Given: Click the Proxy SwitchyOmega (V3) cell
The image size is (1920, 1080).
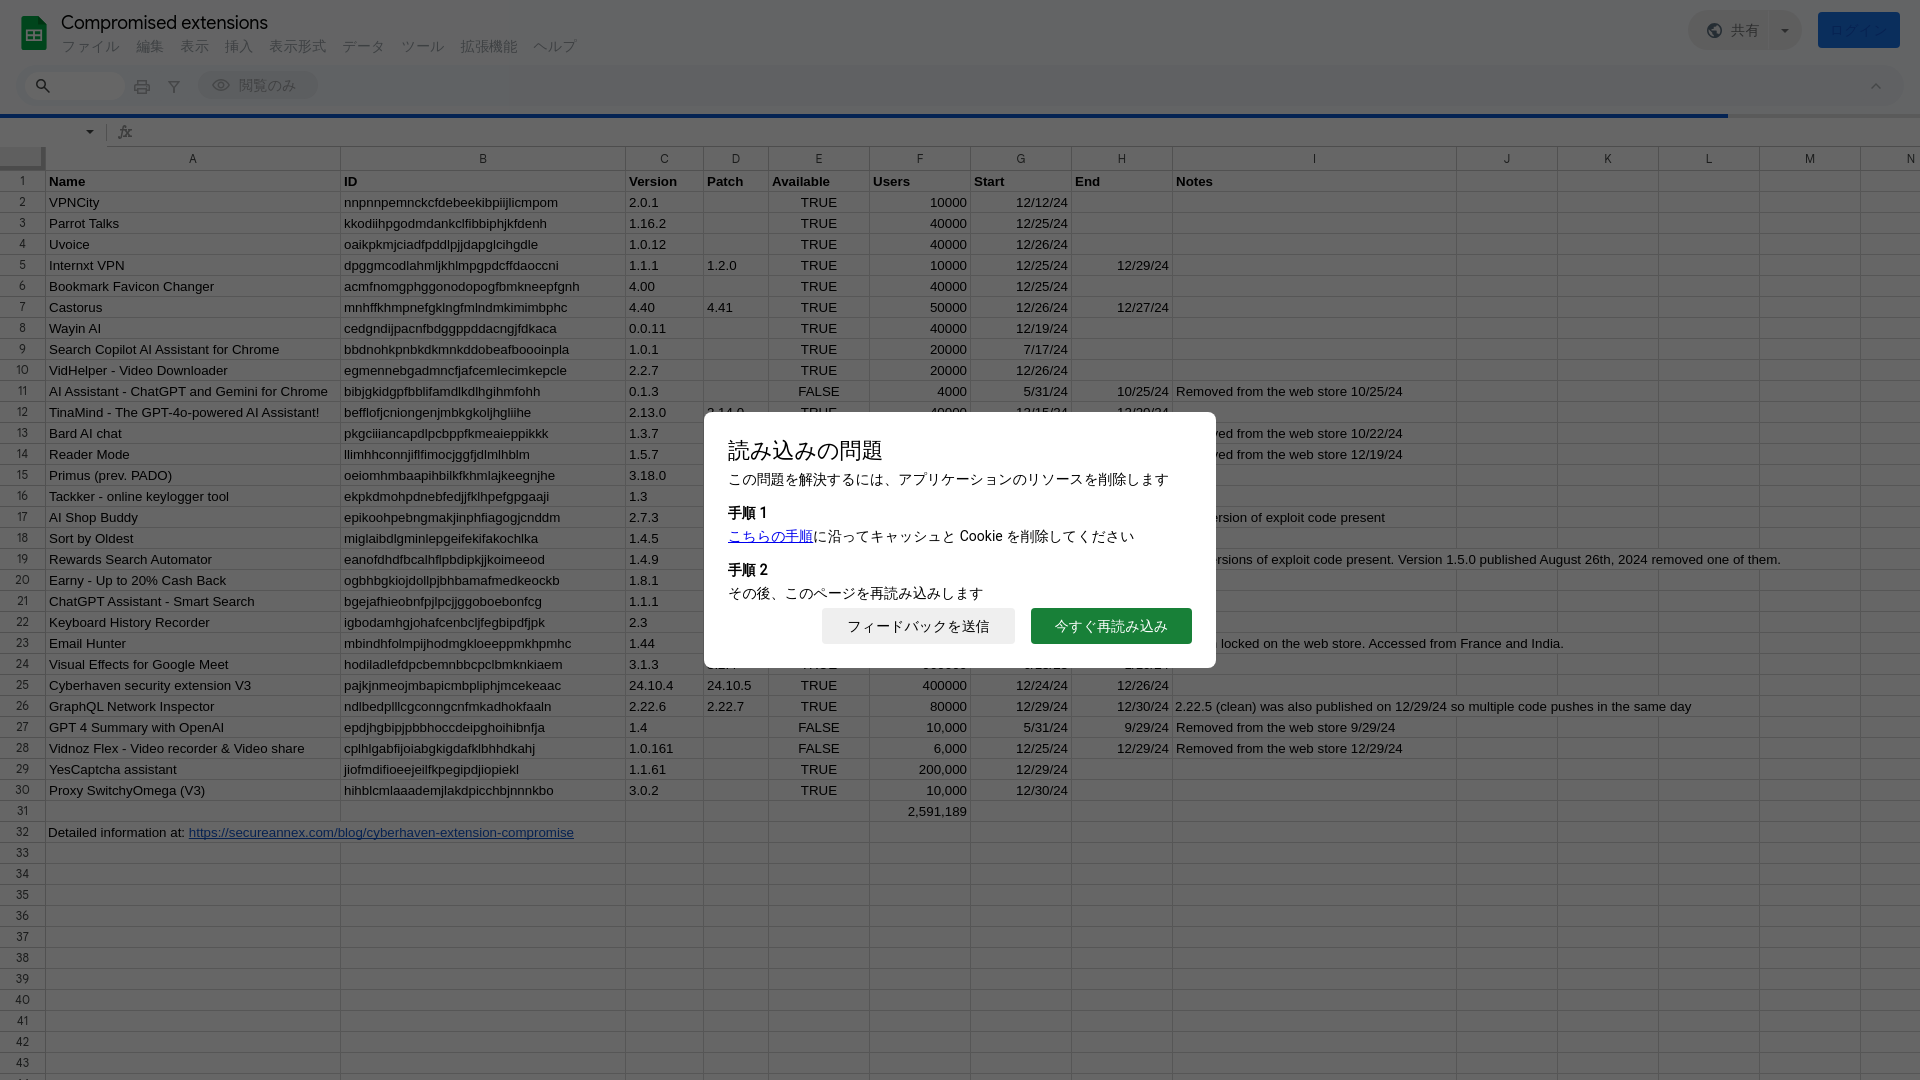Looking at the screenshot, I should 193,791.
